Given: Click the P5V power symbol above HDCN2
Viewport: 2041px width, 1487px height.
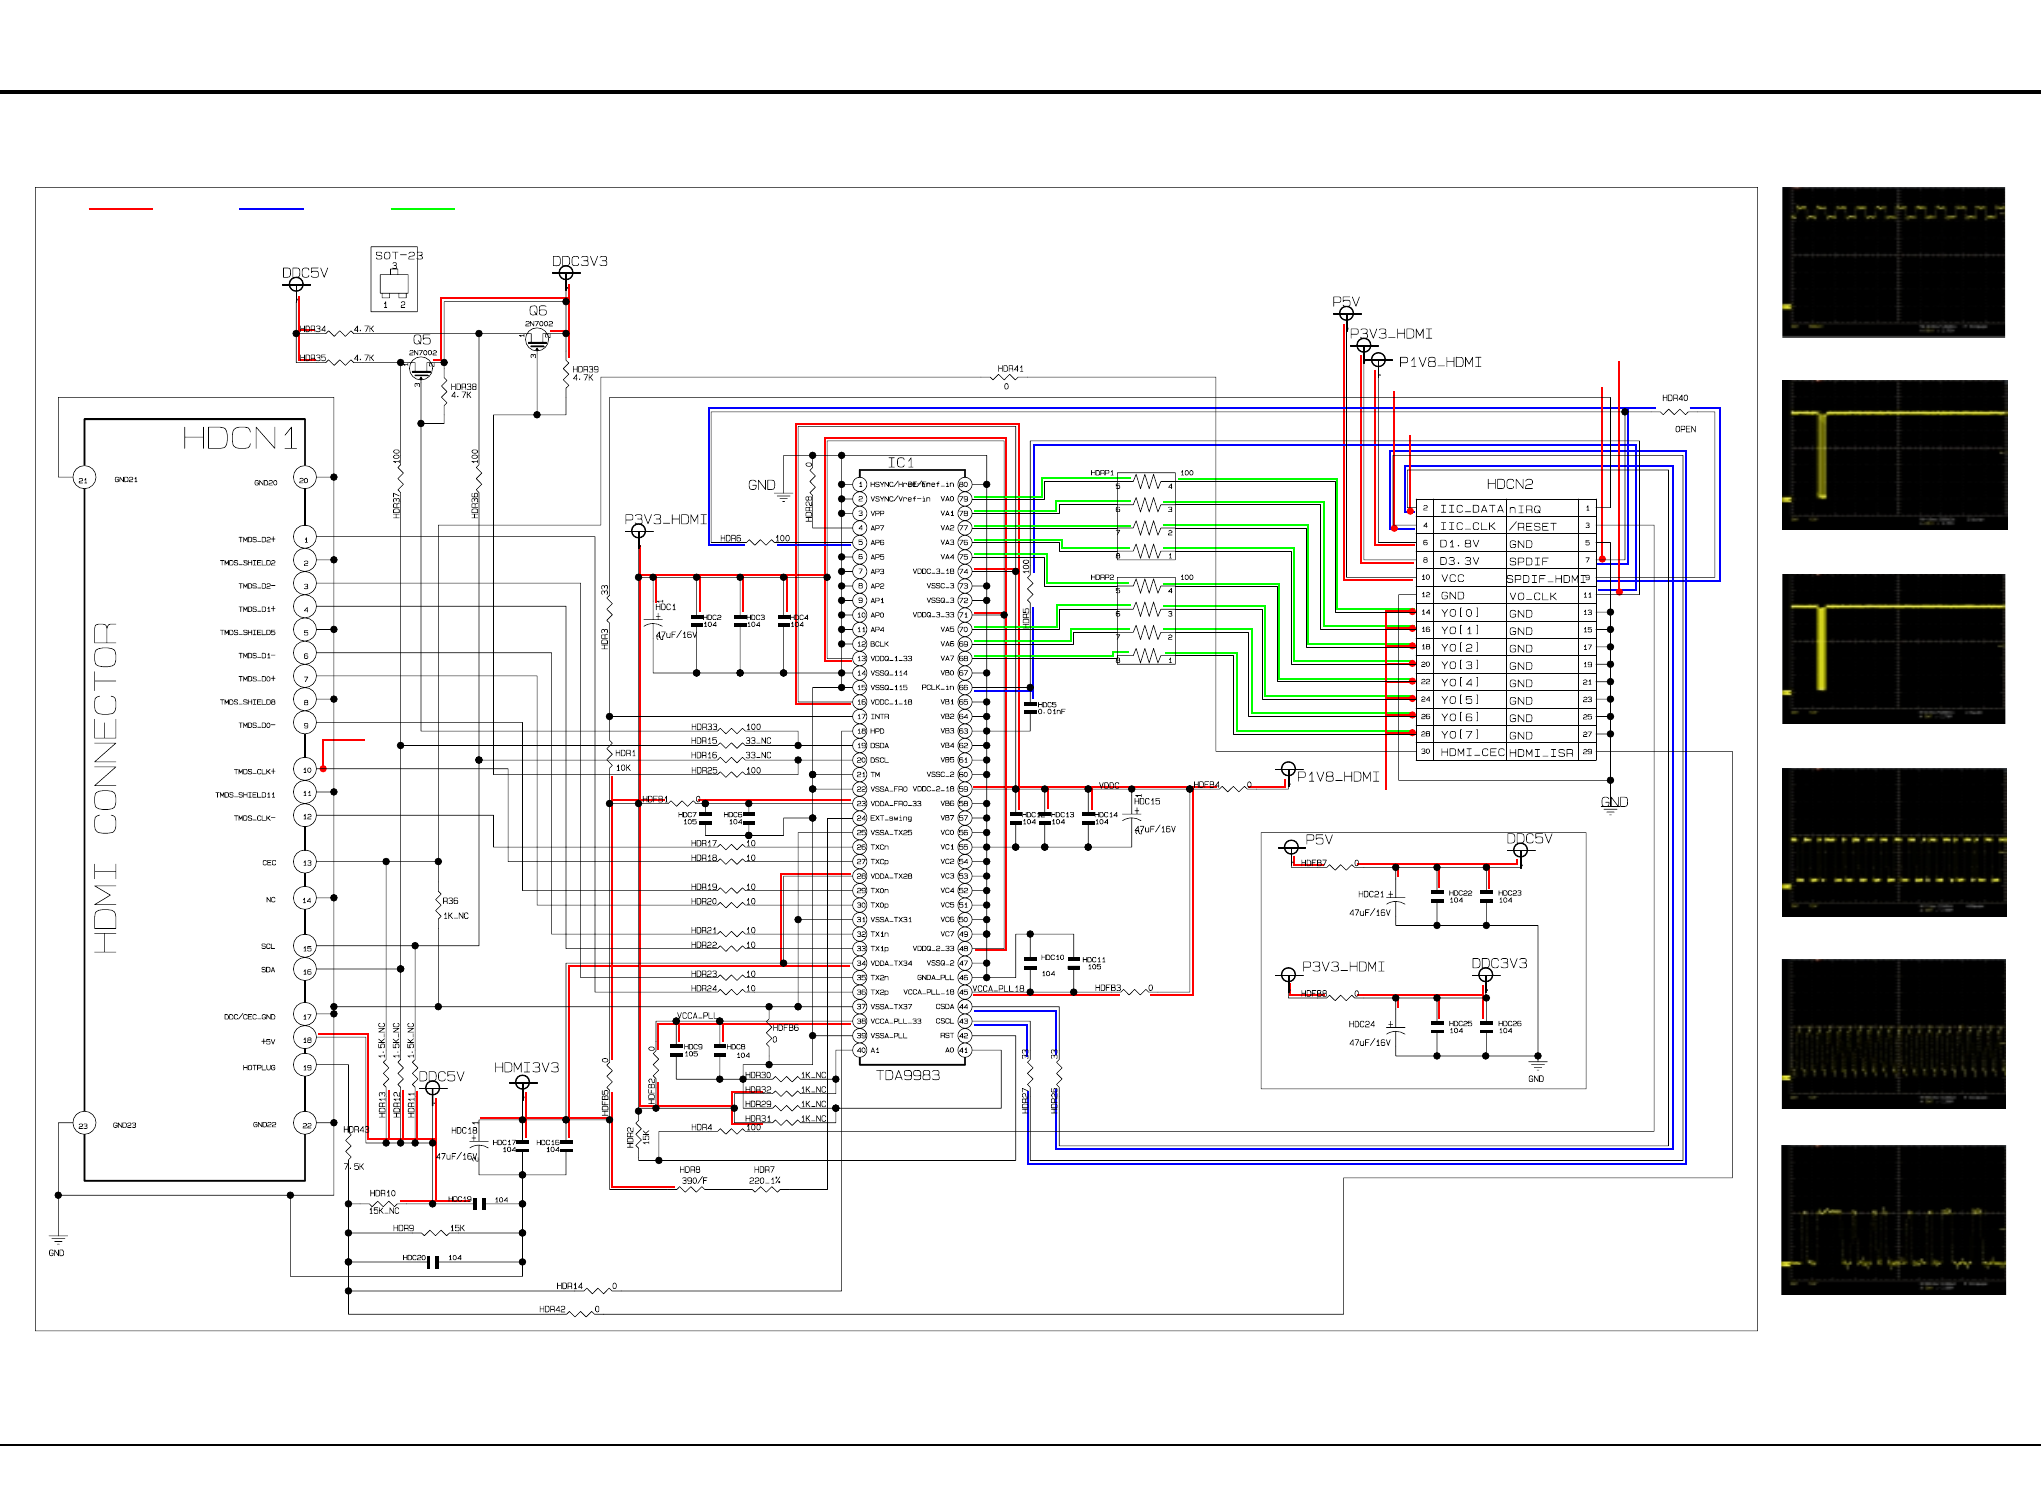Looking at the screenshot, I should 1346,313.
